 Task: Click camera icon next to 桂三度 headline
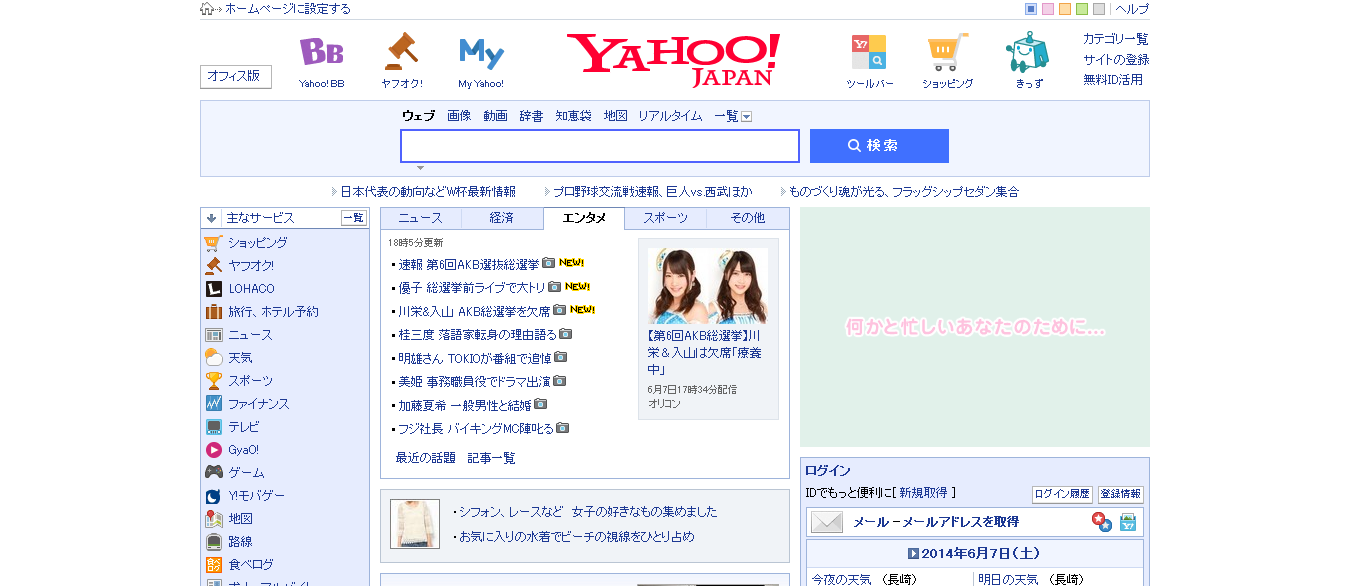[565, 334]
